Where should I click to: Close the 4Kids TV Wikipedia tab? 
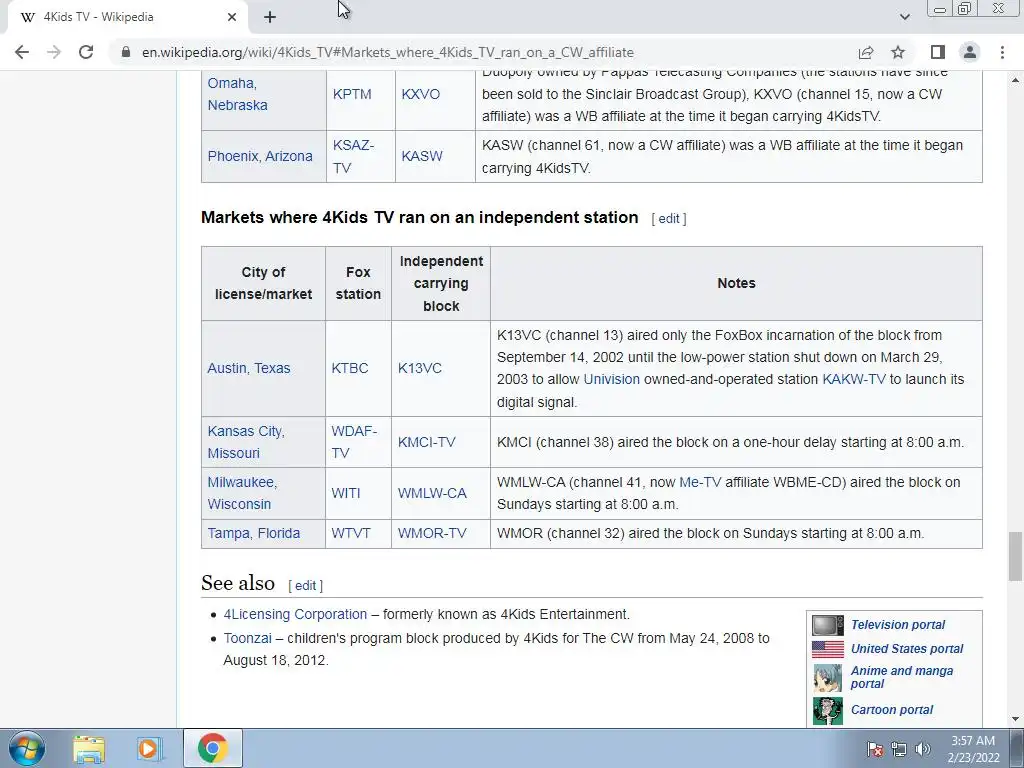coord(232,17)
